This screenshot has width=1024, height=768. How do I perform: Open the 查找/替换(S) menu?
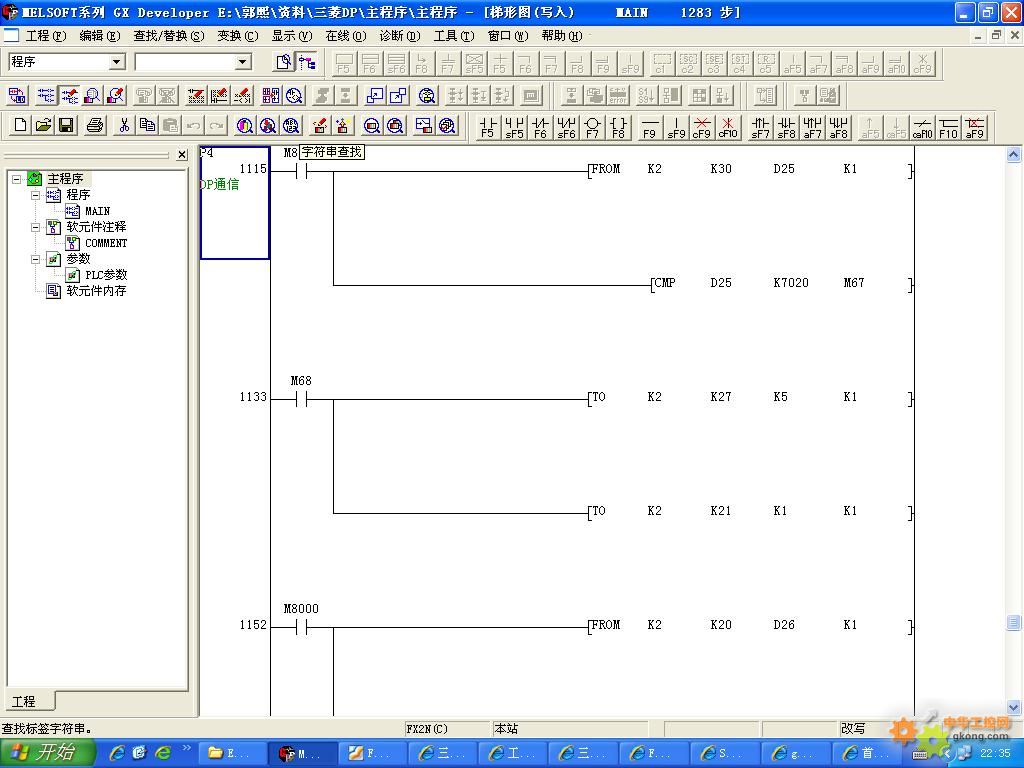tap(169, 36)
